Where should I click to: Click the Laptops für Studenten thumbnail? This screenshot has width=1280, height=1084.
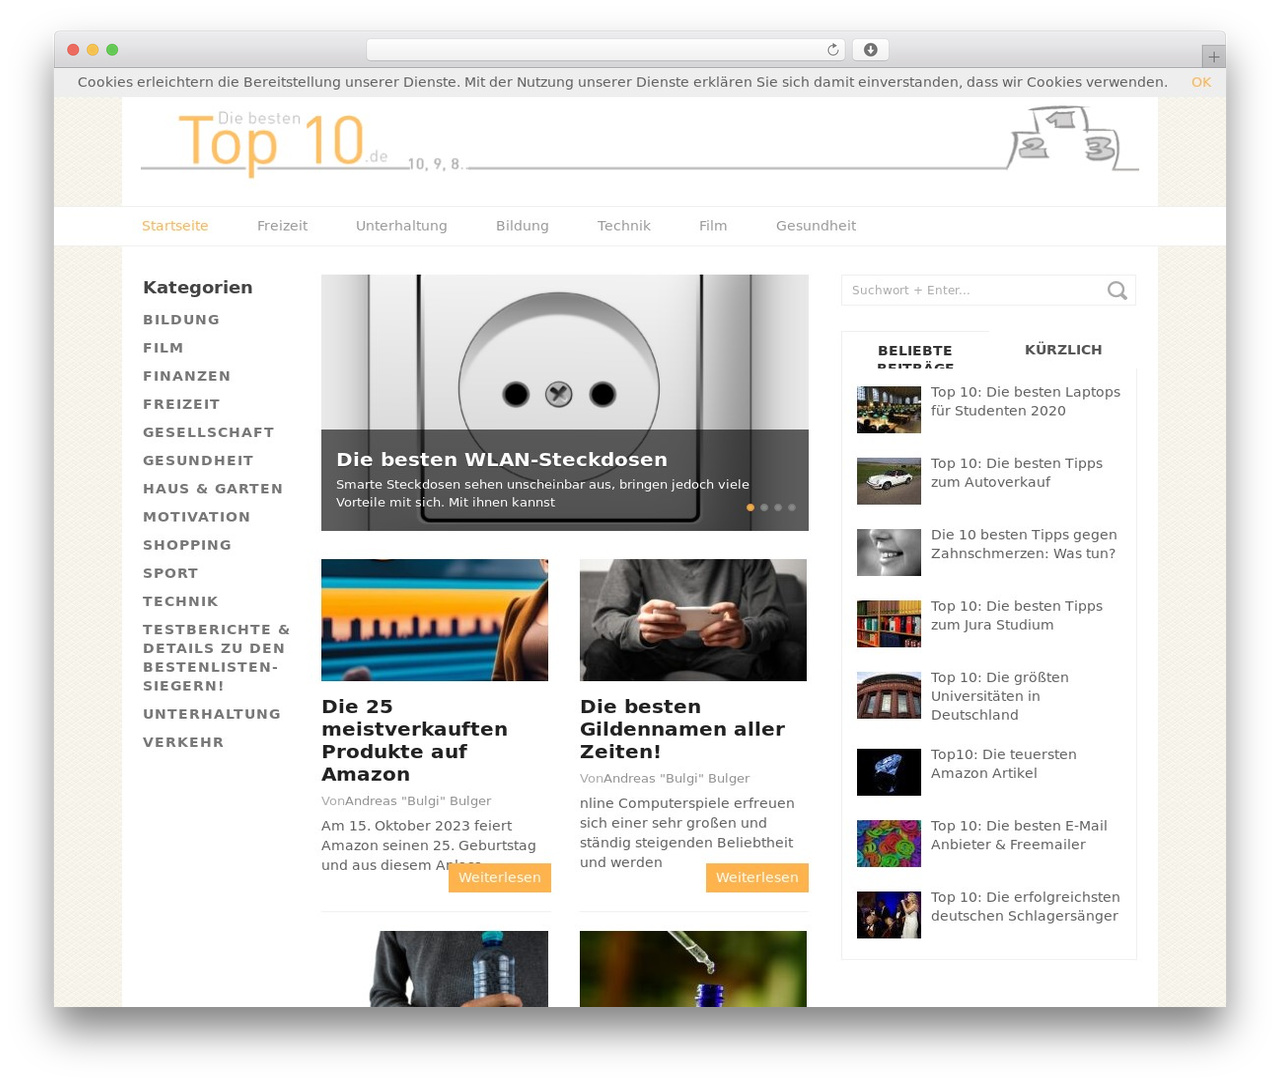pos(889,410)
